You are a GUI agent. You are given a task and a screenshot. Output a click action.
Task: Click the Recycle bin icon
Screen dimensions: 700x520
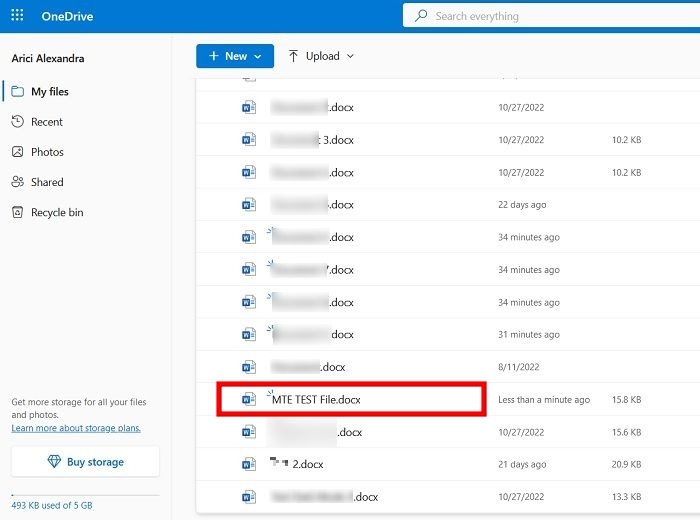[18, 212]
